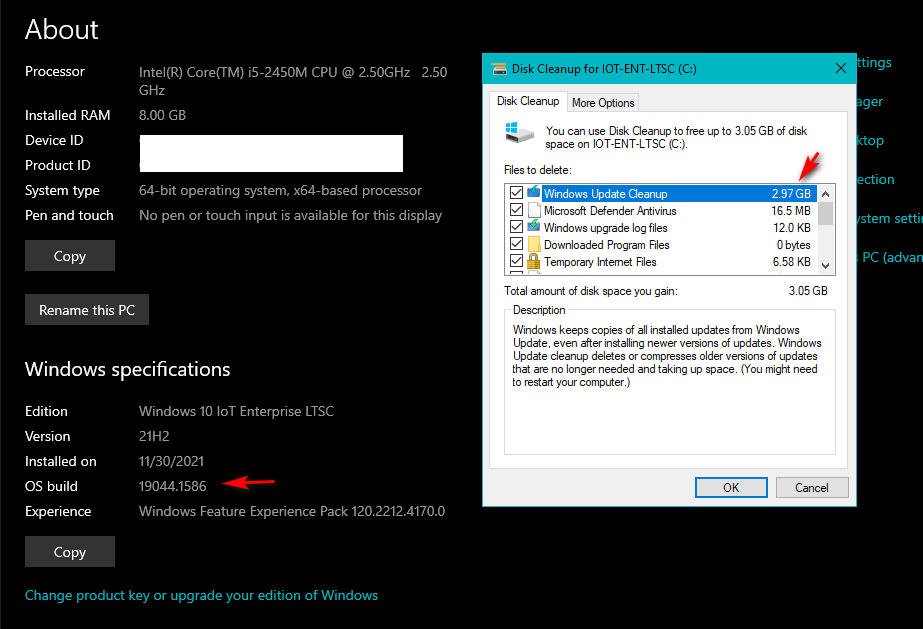The width and height of the screenshot is (923, 629).
Task: Click the files list scroll down arrow
Action: point(825,266)
